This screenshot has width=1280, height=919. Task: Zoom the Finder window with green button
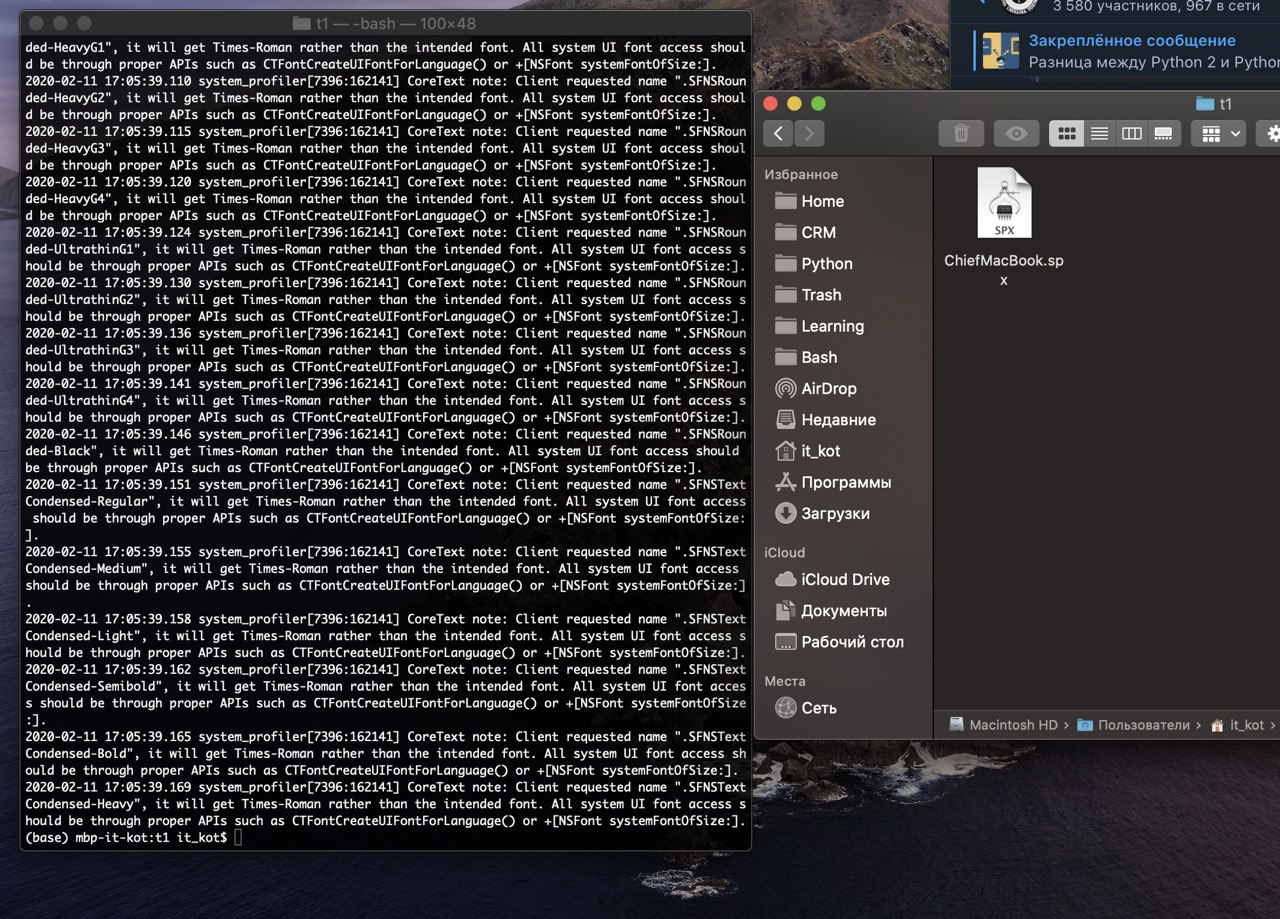tap(818, 104)
